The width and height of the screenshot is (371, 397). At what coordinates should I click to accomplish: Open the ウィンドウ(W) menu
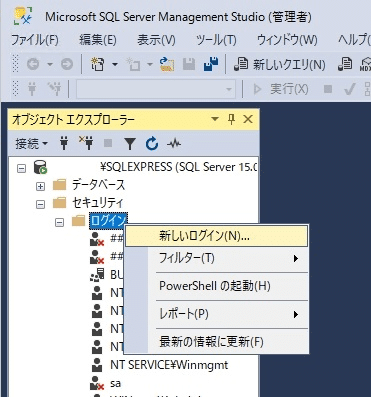(287, 40)
